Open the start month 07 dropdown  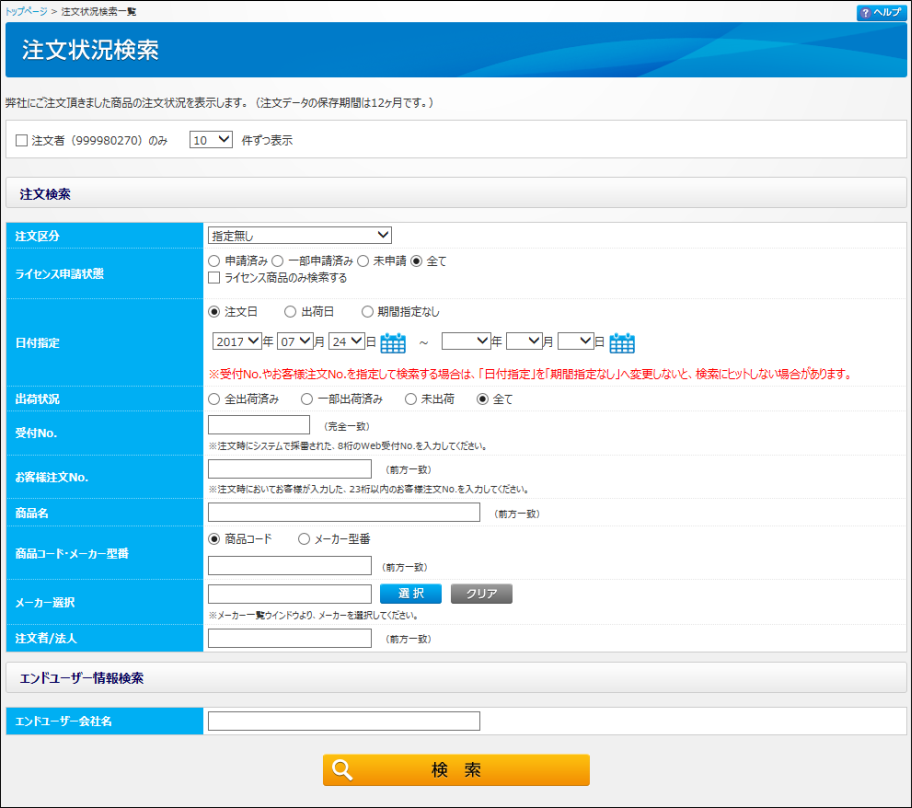point(295,341)
